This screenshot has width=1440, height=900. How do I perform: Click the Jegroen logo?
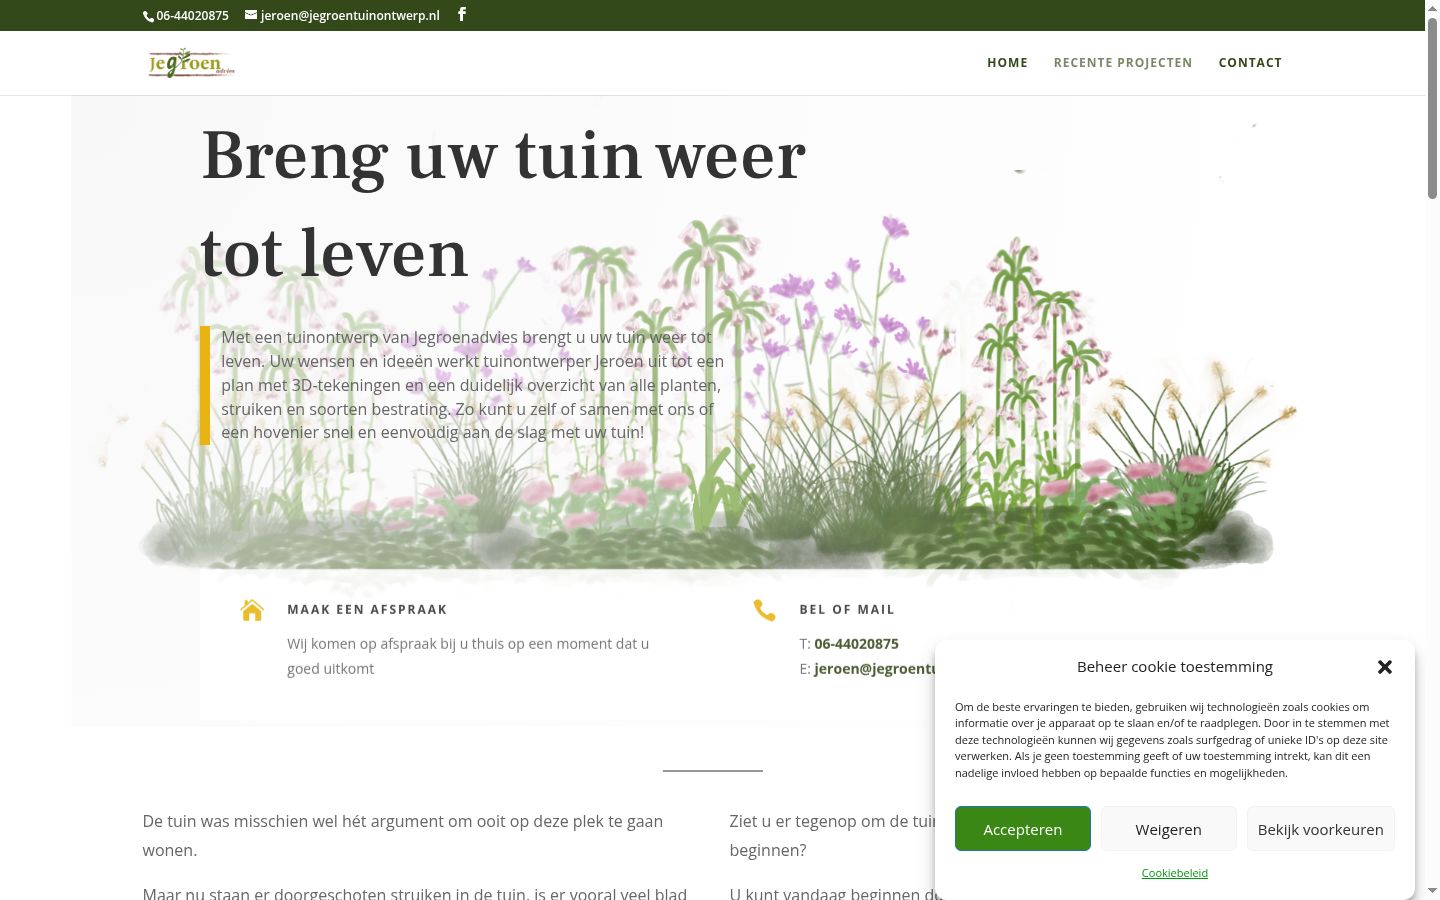coord(191,63)
